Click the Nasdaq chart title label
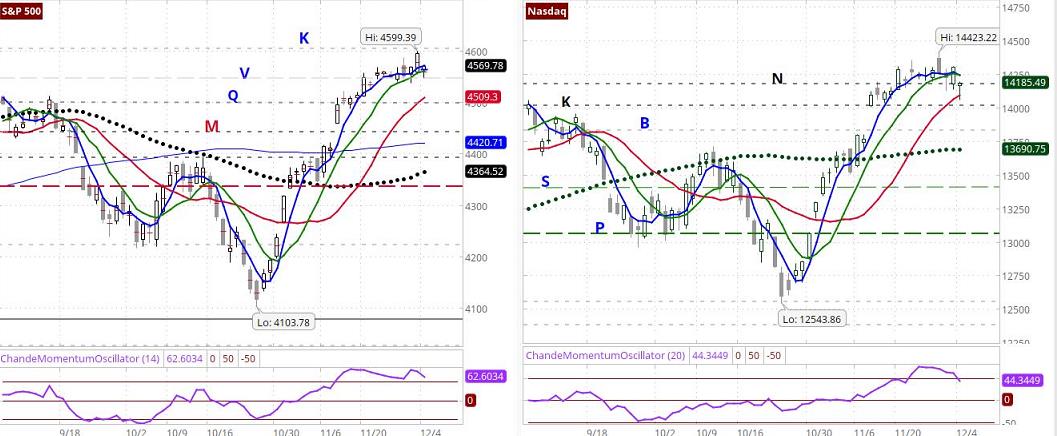The height and width of the screenshot is (436, 1057). coord(547,11)
